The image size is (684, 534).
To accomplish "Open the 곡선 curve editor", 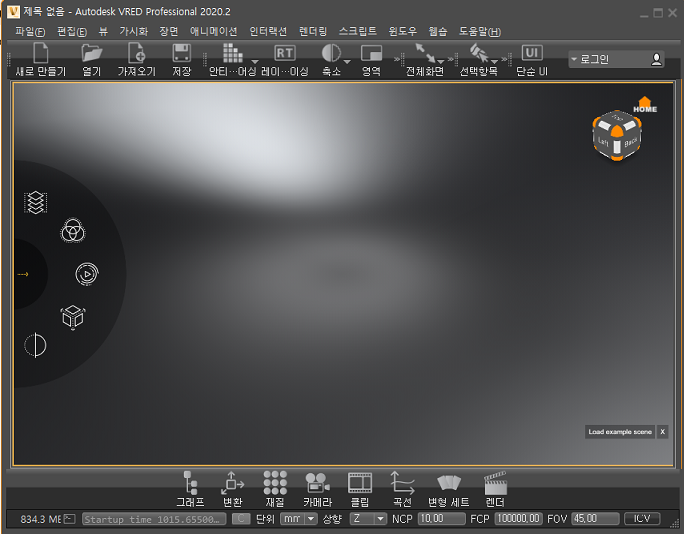I will coord(402,489).
